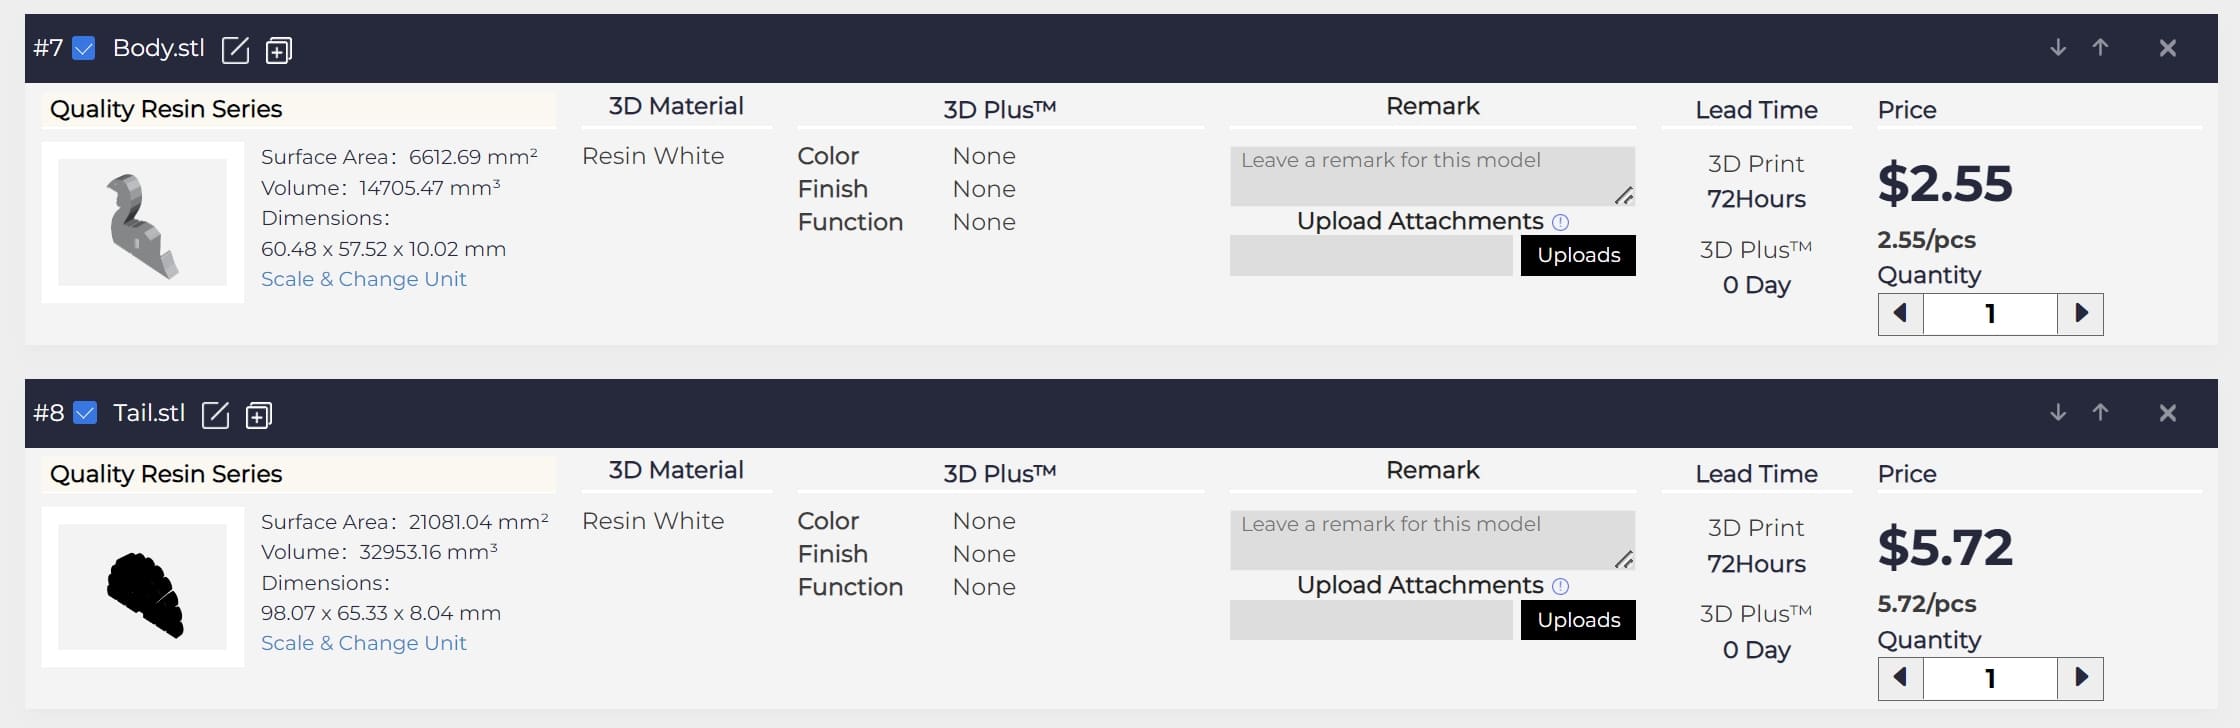Click the edit icon next to Body.stl
Viewport: 2240px width, 728px height.
point(235,49)
